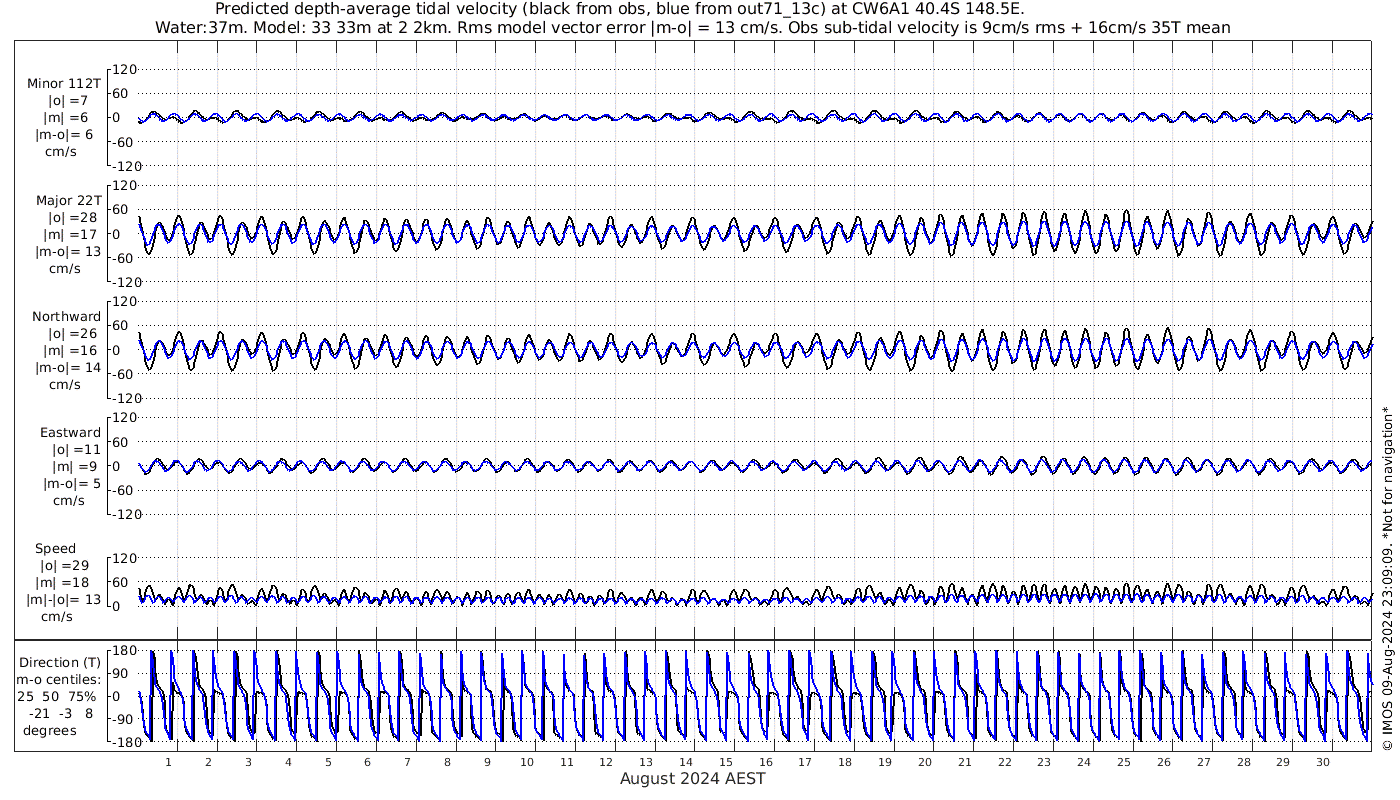Click day "13" on the date axis
1400x800 pixels.
646,761
